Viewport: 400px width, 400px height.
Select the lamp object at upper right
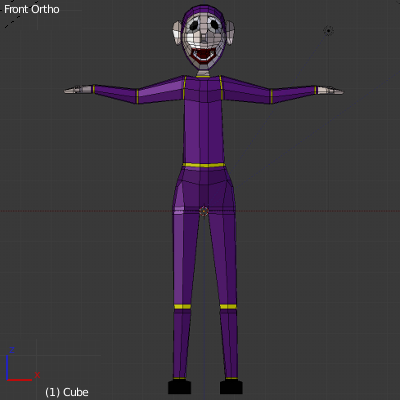329,31
